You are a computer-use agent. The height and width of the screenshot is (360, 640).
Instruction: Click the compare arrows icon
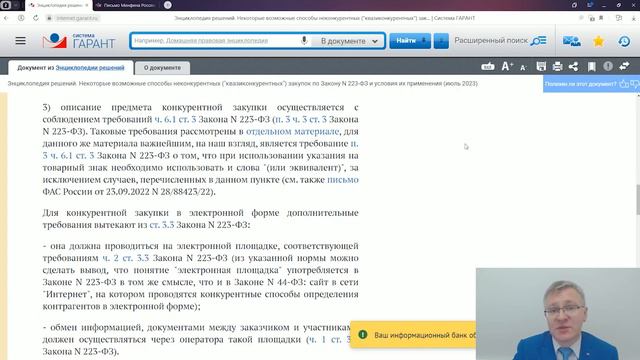(624, 67)
